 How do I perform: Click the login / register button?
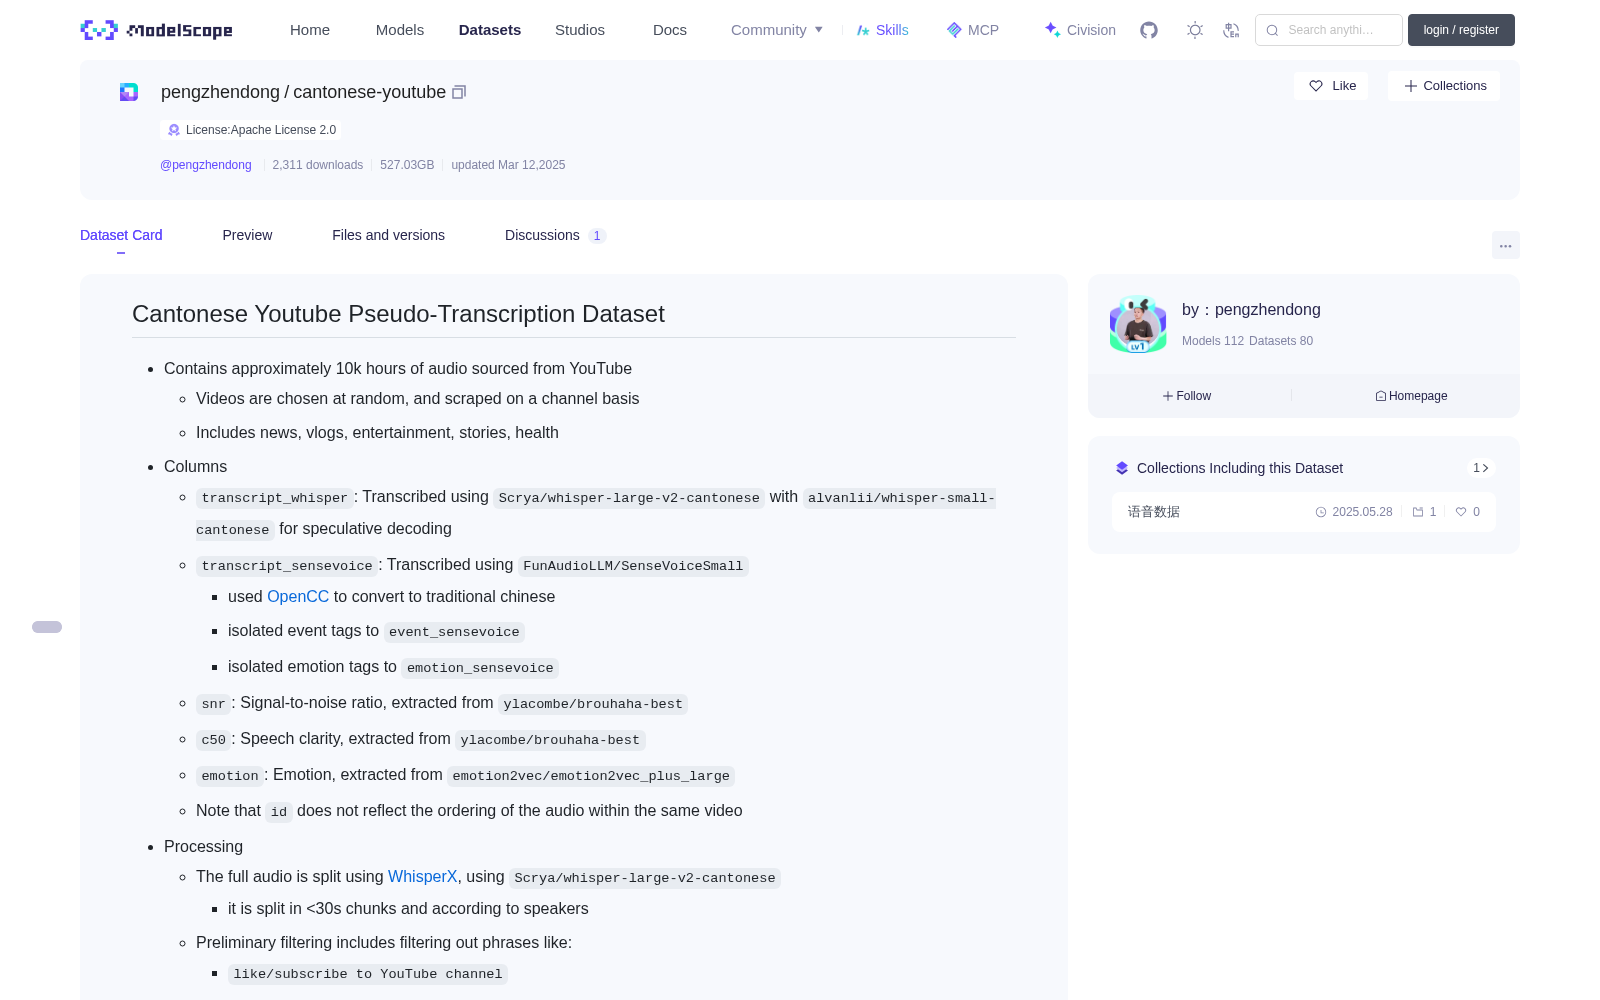pyautogui.click(x=1461, y=30)
